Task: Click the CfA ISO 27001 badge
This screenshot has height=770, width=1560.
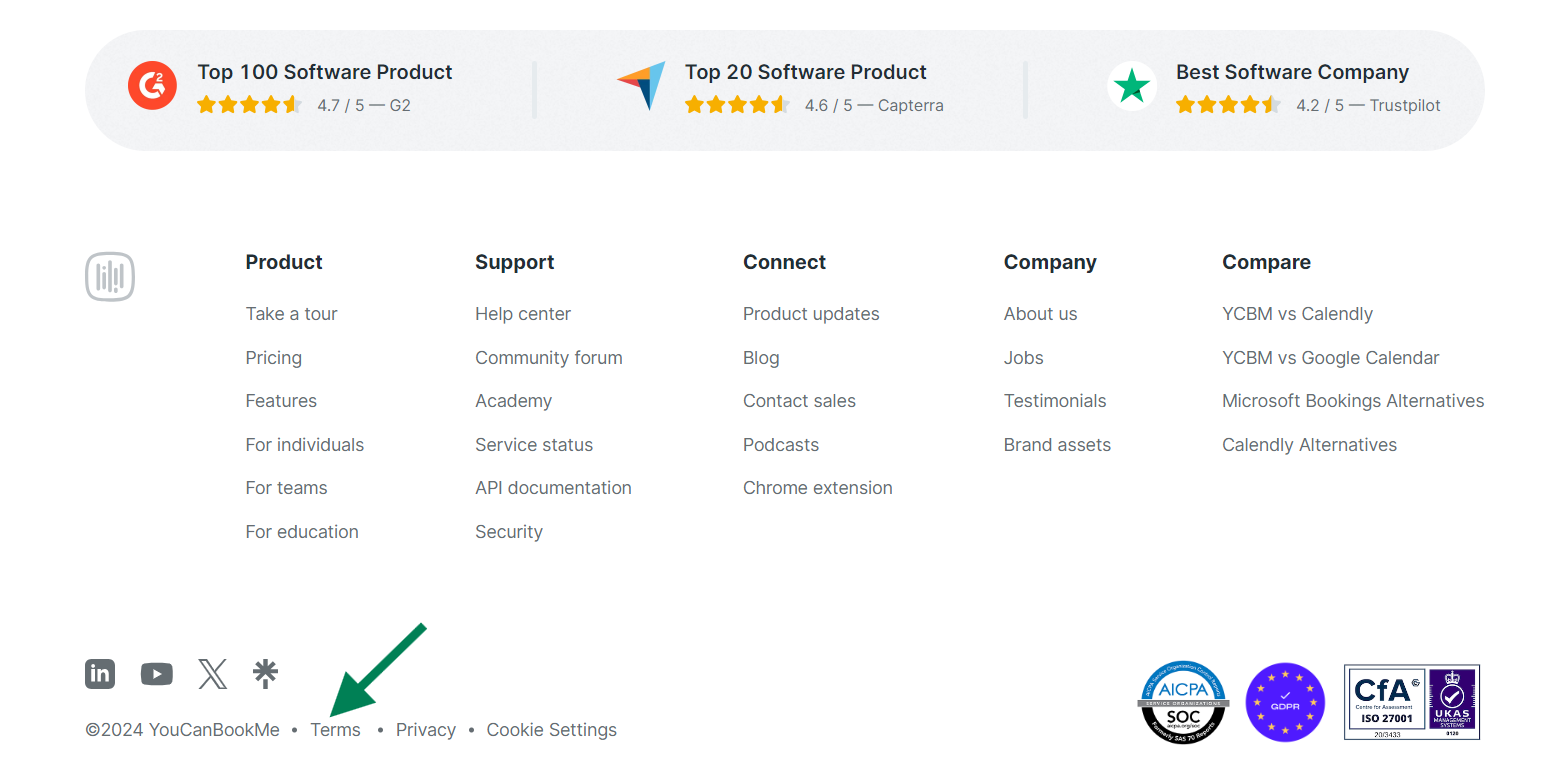Action: click(x=1412, y=702)
